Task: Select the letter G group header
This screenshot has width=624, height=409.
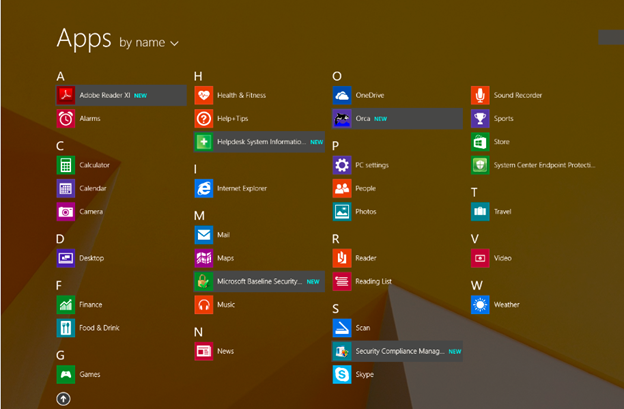Action: point(60,355)
